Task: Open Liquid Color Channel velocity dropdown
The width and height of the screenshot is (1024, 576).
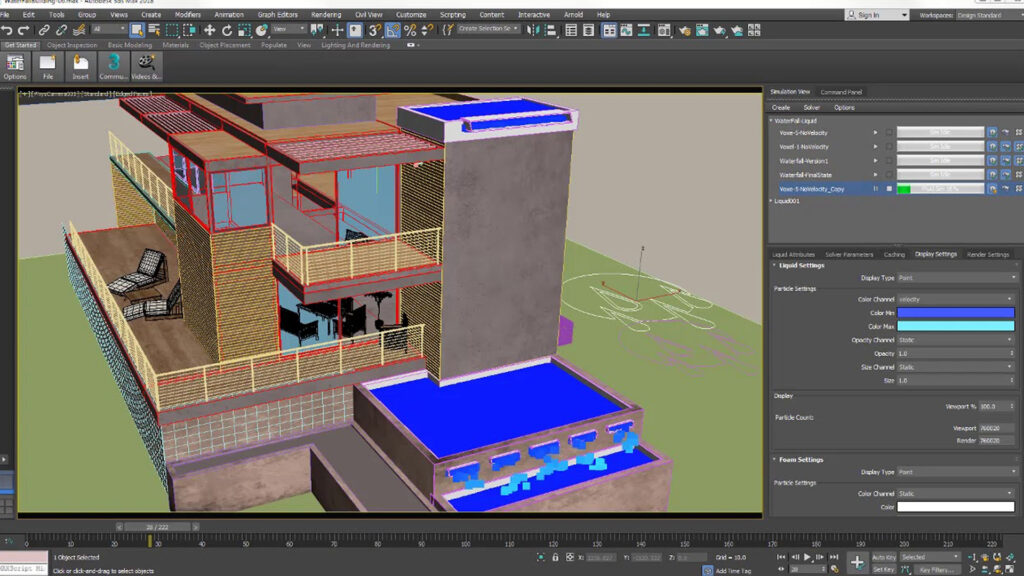Action: [957, 299]
